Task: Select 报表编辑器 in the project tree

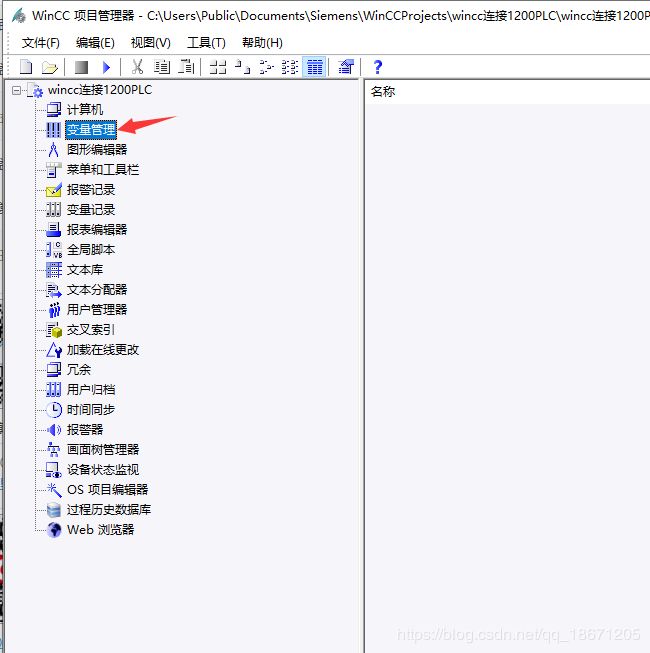Action: tap(97, 229)
